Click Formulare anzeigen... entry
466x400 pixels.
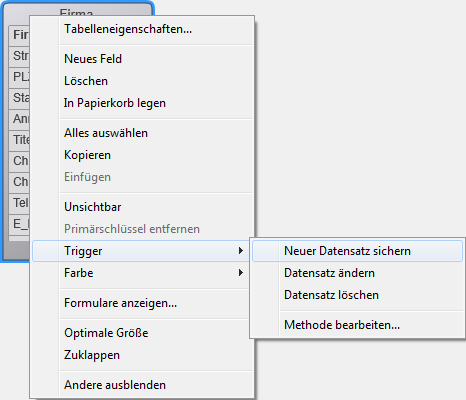(x=141, y=303)
